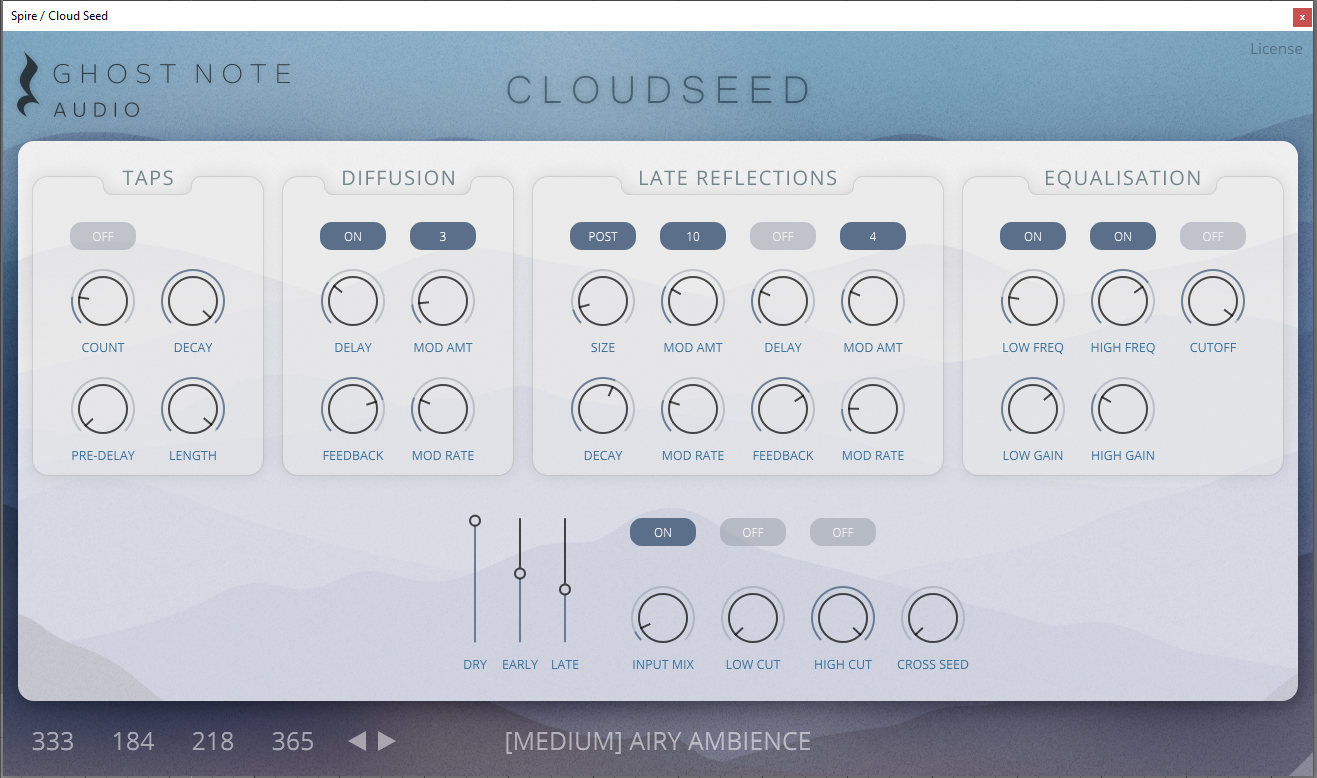
Task: Click the window corner grip triangle
Action: (x=1301, y=764)
